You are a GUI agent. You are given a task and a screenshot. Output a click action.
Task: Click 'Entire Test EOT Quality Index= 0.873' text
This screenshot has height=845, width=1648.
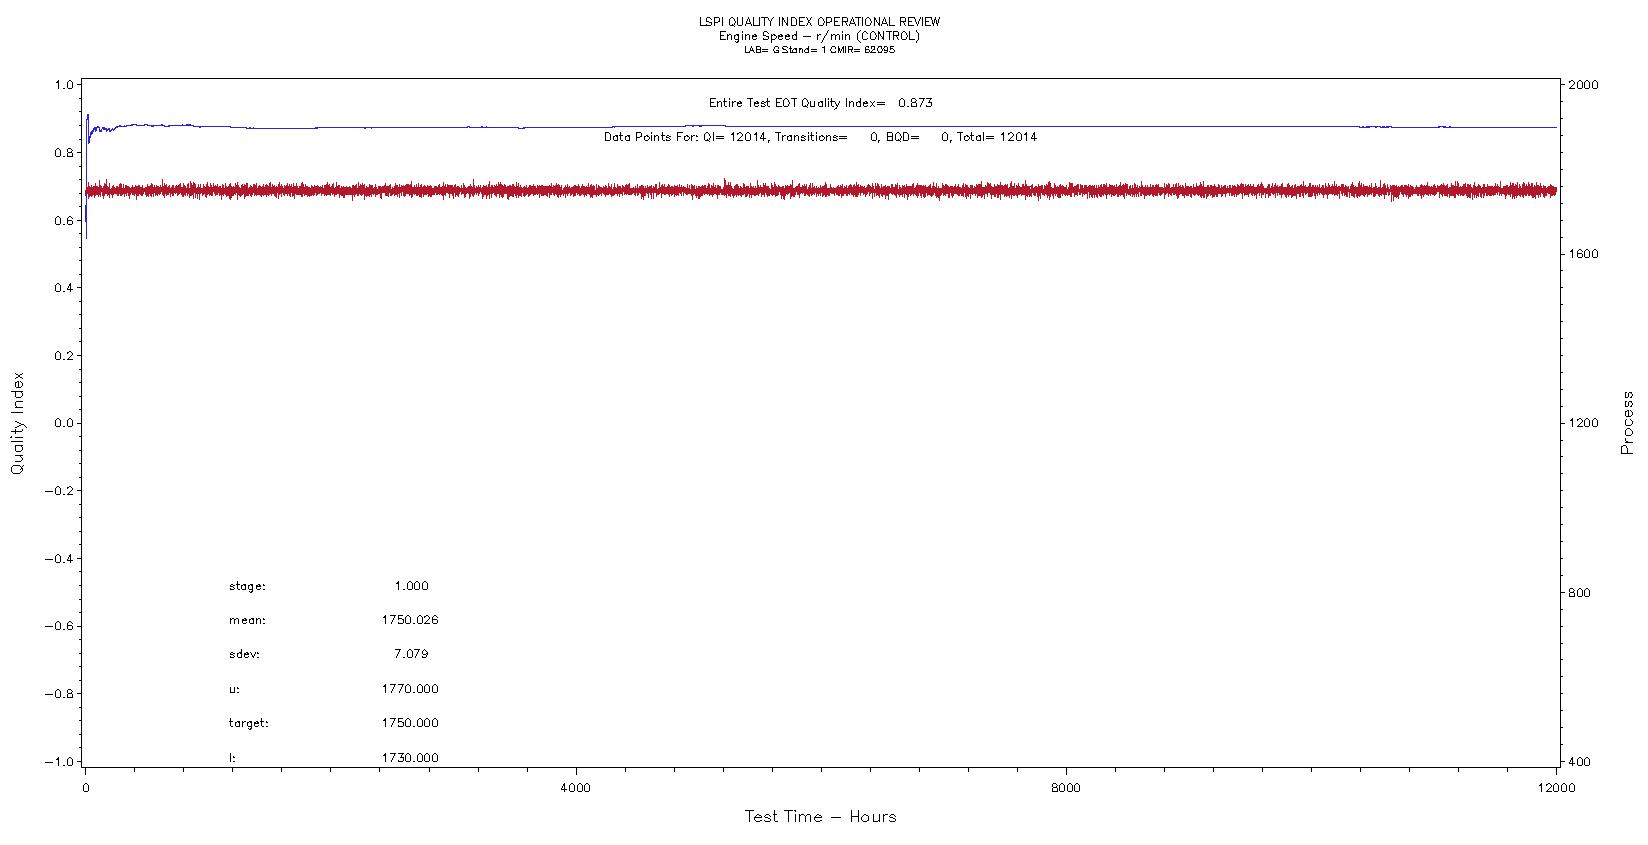coord(820,103)
